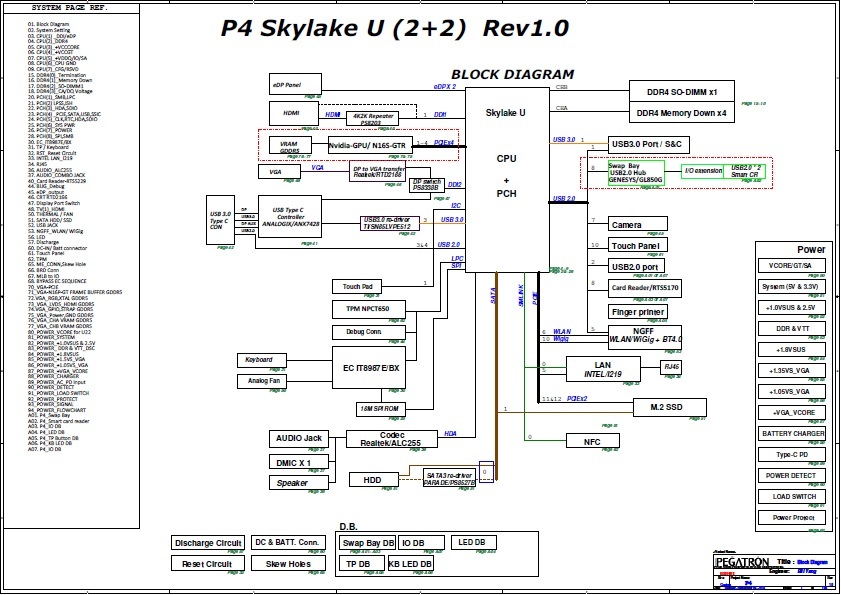Click the KB LED DB block

click(x=410, y=563)
